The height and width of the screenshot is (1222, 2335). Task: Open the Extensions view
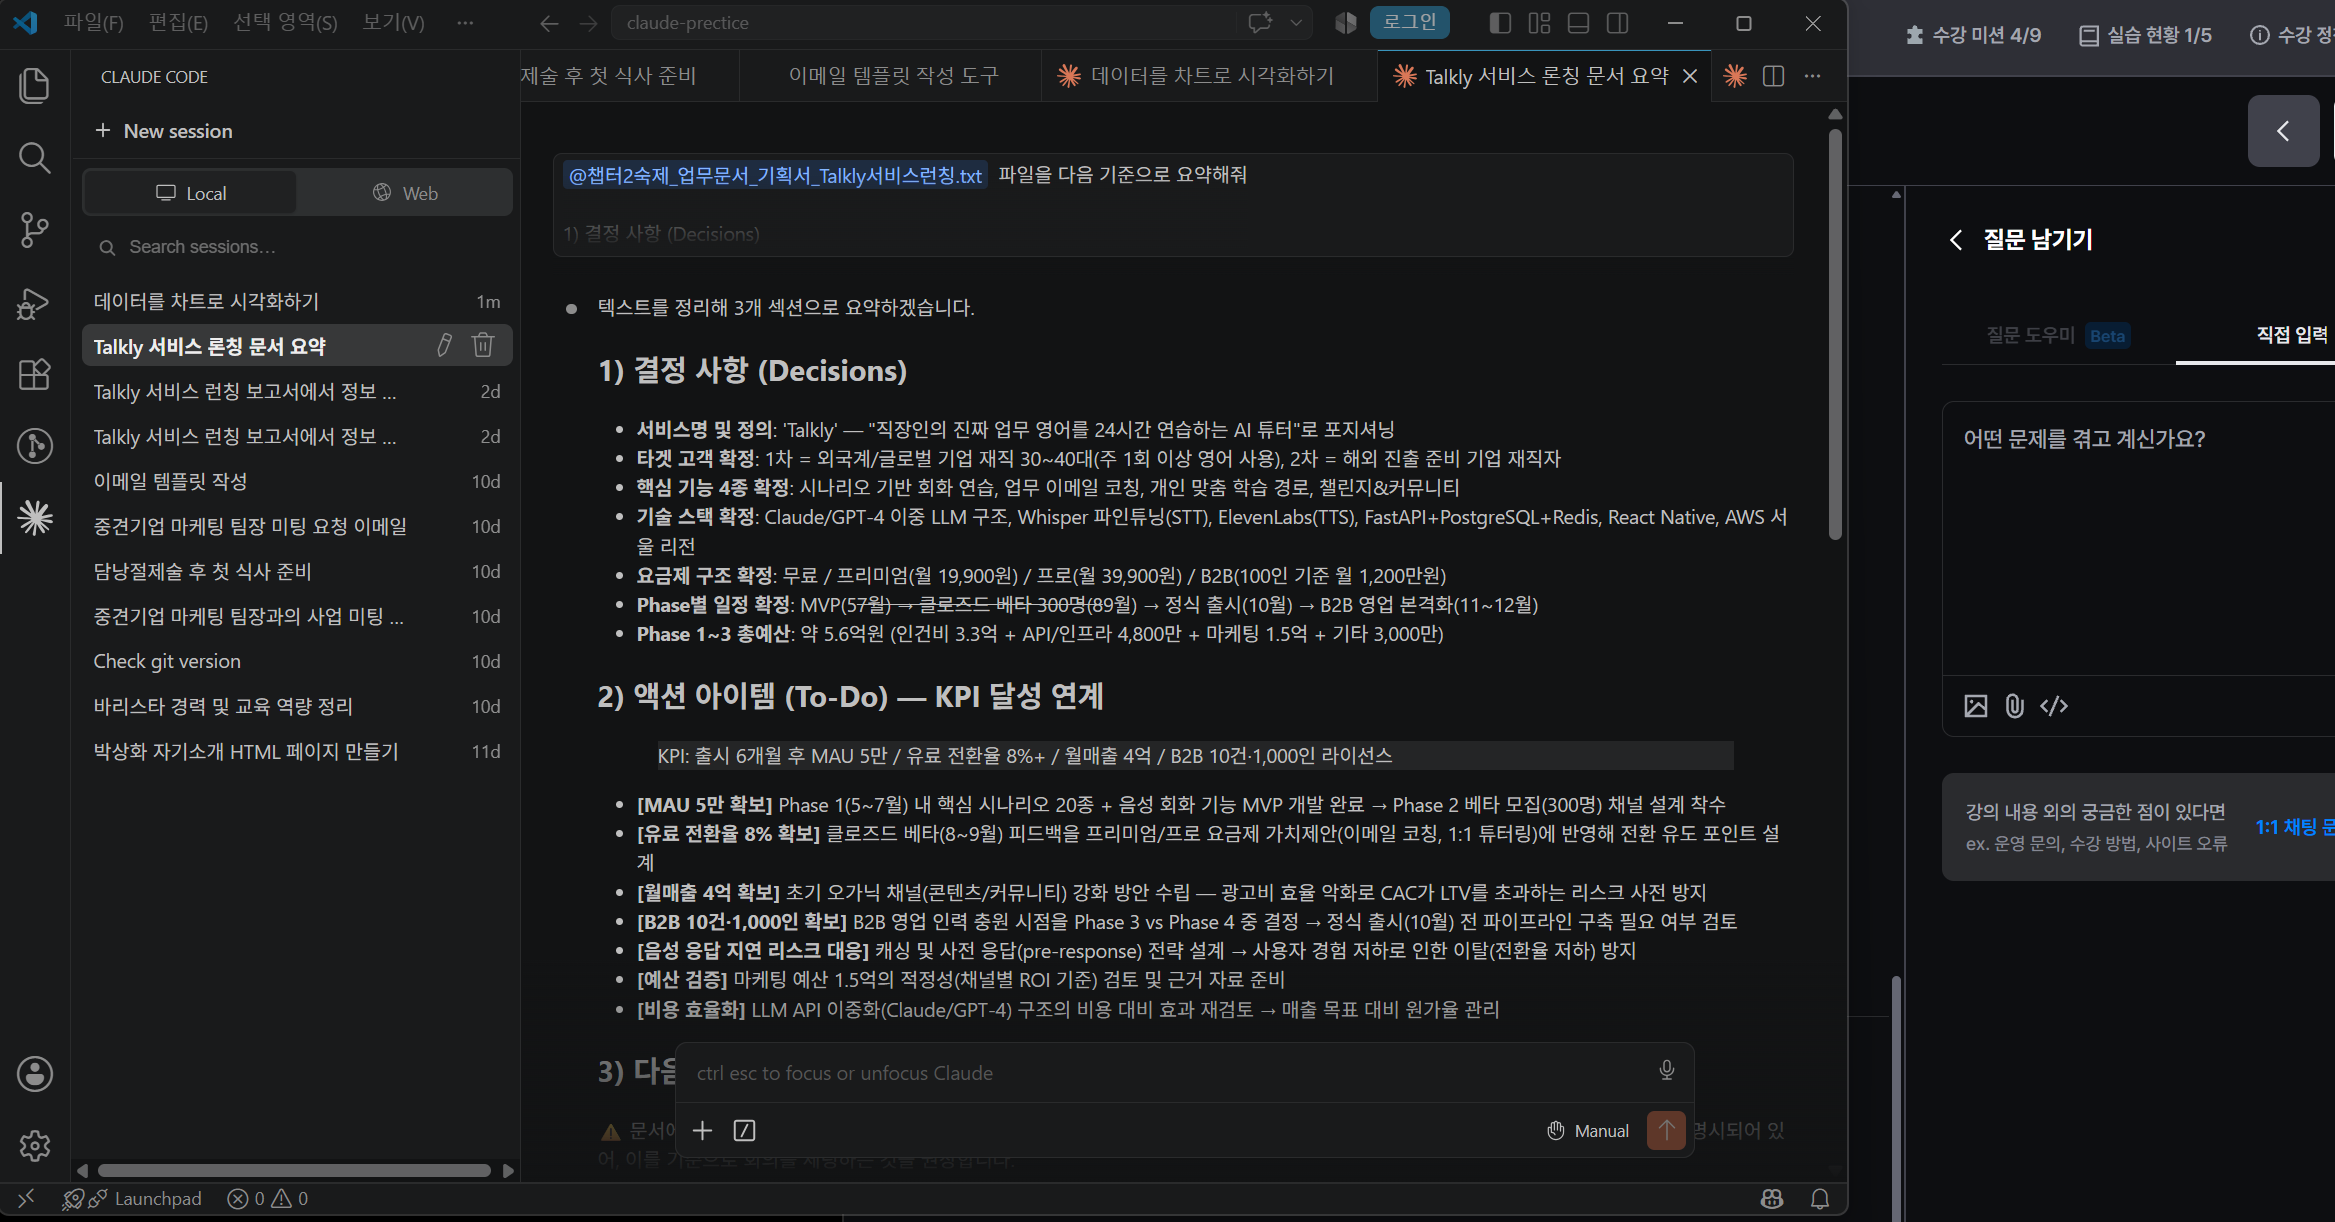(34, 374)
